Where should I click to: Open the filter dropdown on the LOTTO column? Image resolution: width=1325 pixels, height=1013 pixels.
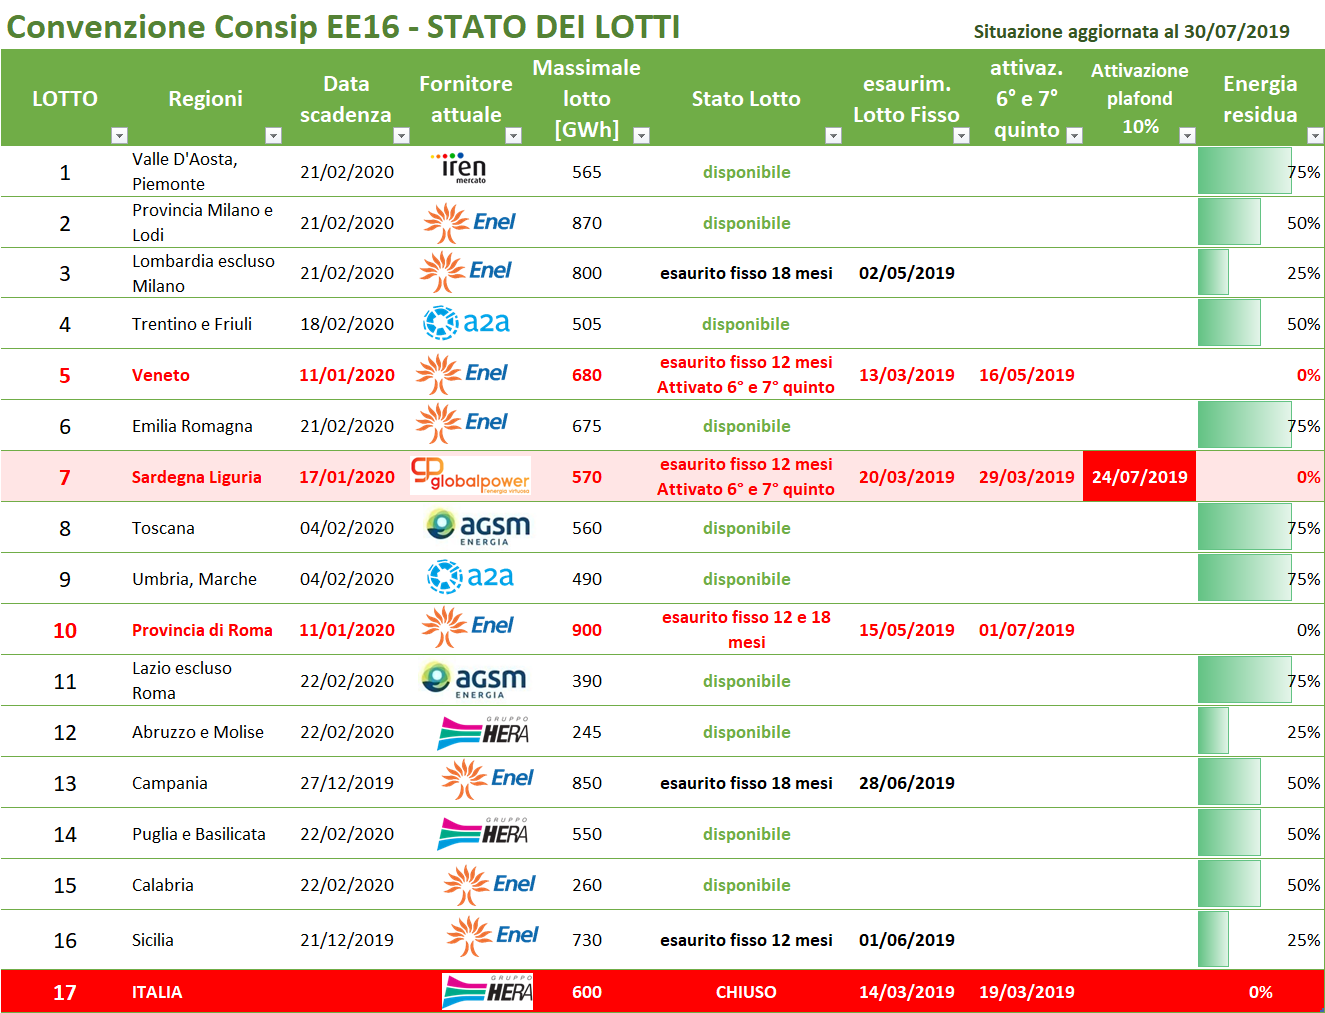(x=120, y=133)
